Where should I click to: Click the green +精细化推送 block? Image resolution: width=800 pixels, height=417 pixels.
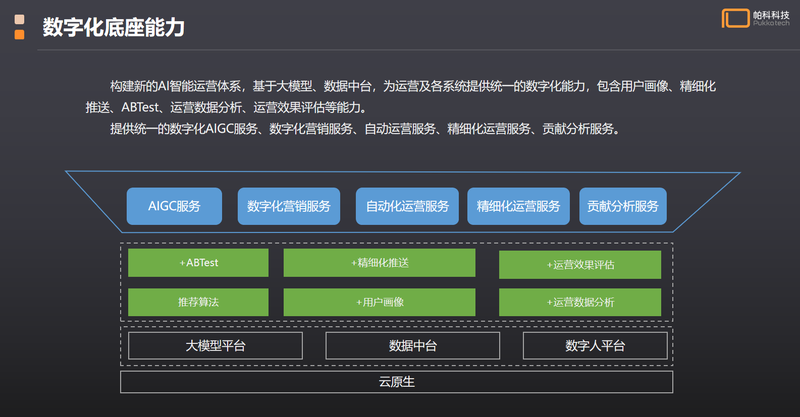click(380, 263)
